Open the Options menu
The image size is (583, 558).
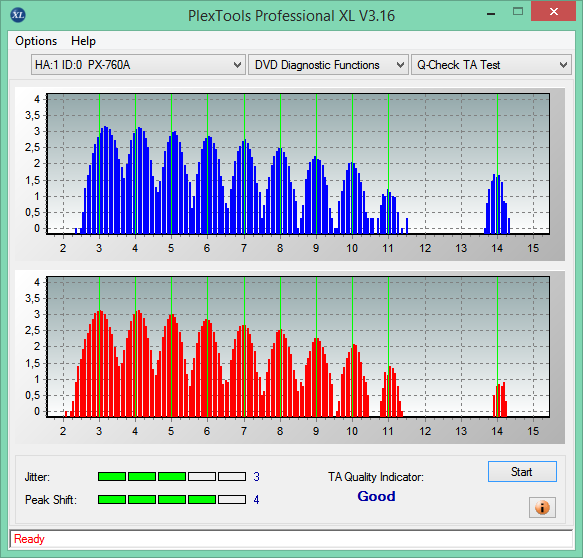pyautogui.click(x=36, y=41)
